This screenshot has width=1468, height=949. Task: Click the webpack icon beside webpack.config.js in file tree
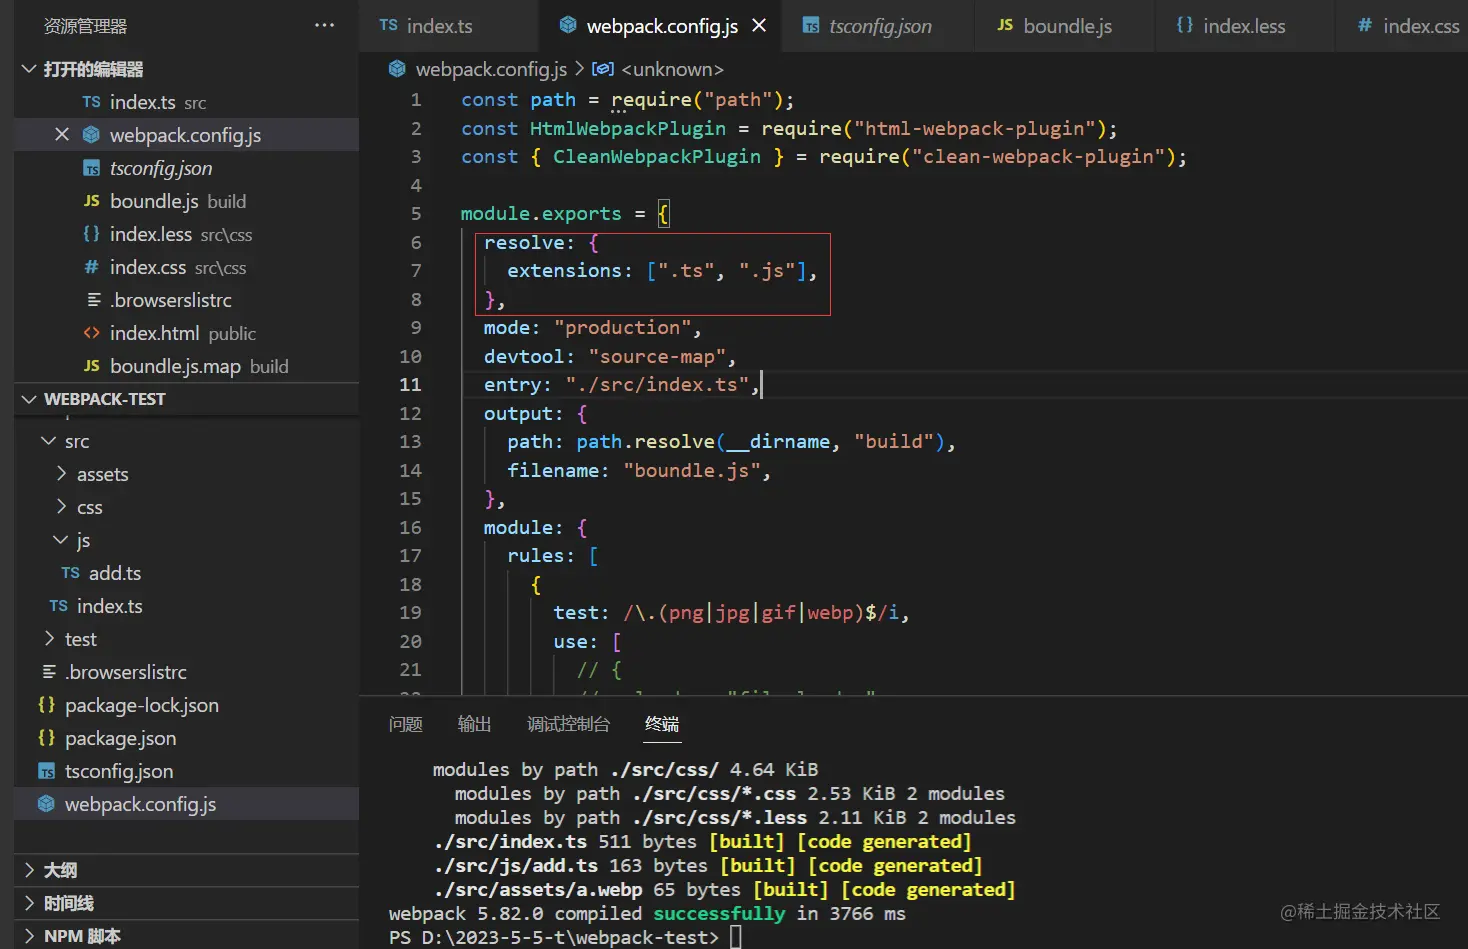coord(46,803)
